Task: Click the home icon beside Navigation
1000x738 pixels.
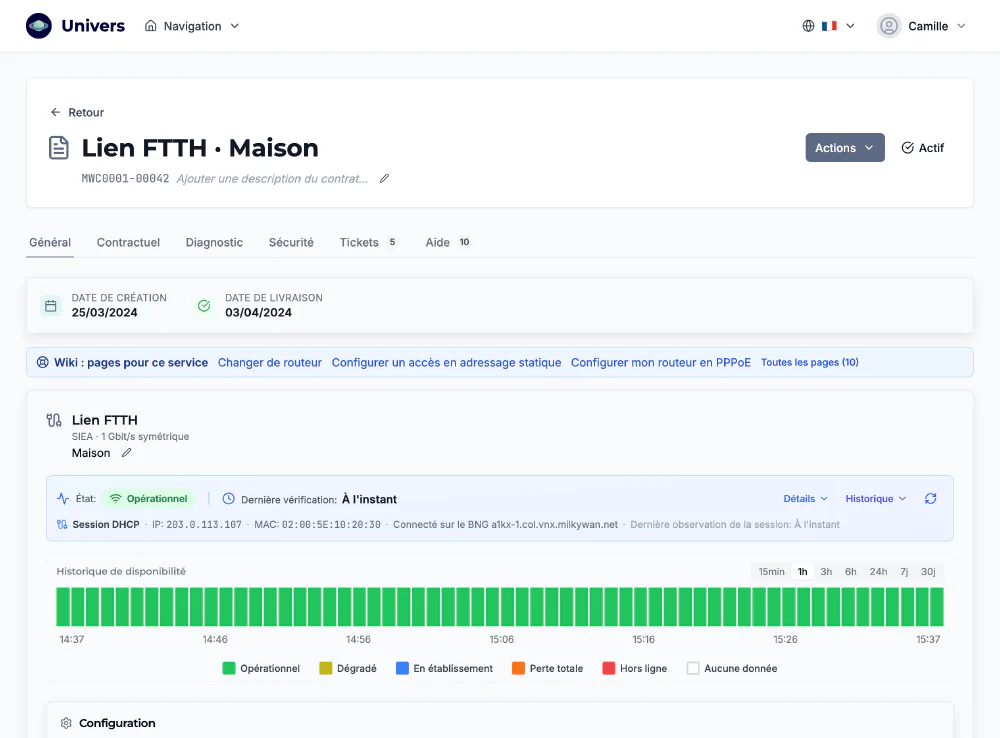Action: [151, 26]
